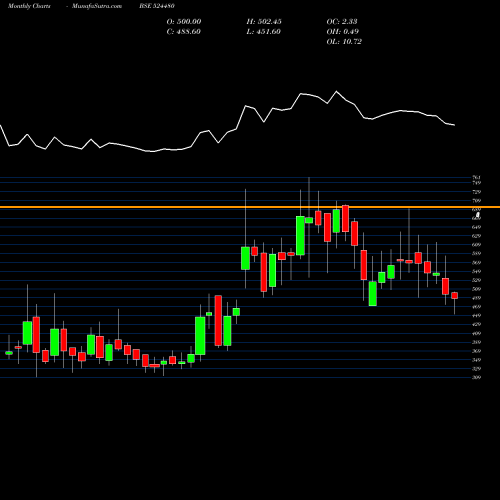Click the price axis label '469'
The height and width of the screenshot is (500, 500).
477,307
